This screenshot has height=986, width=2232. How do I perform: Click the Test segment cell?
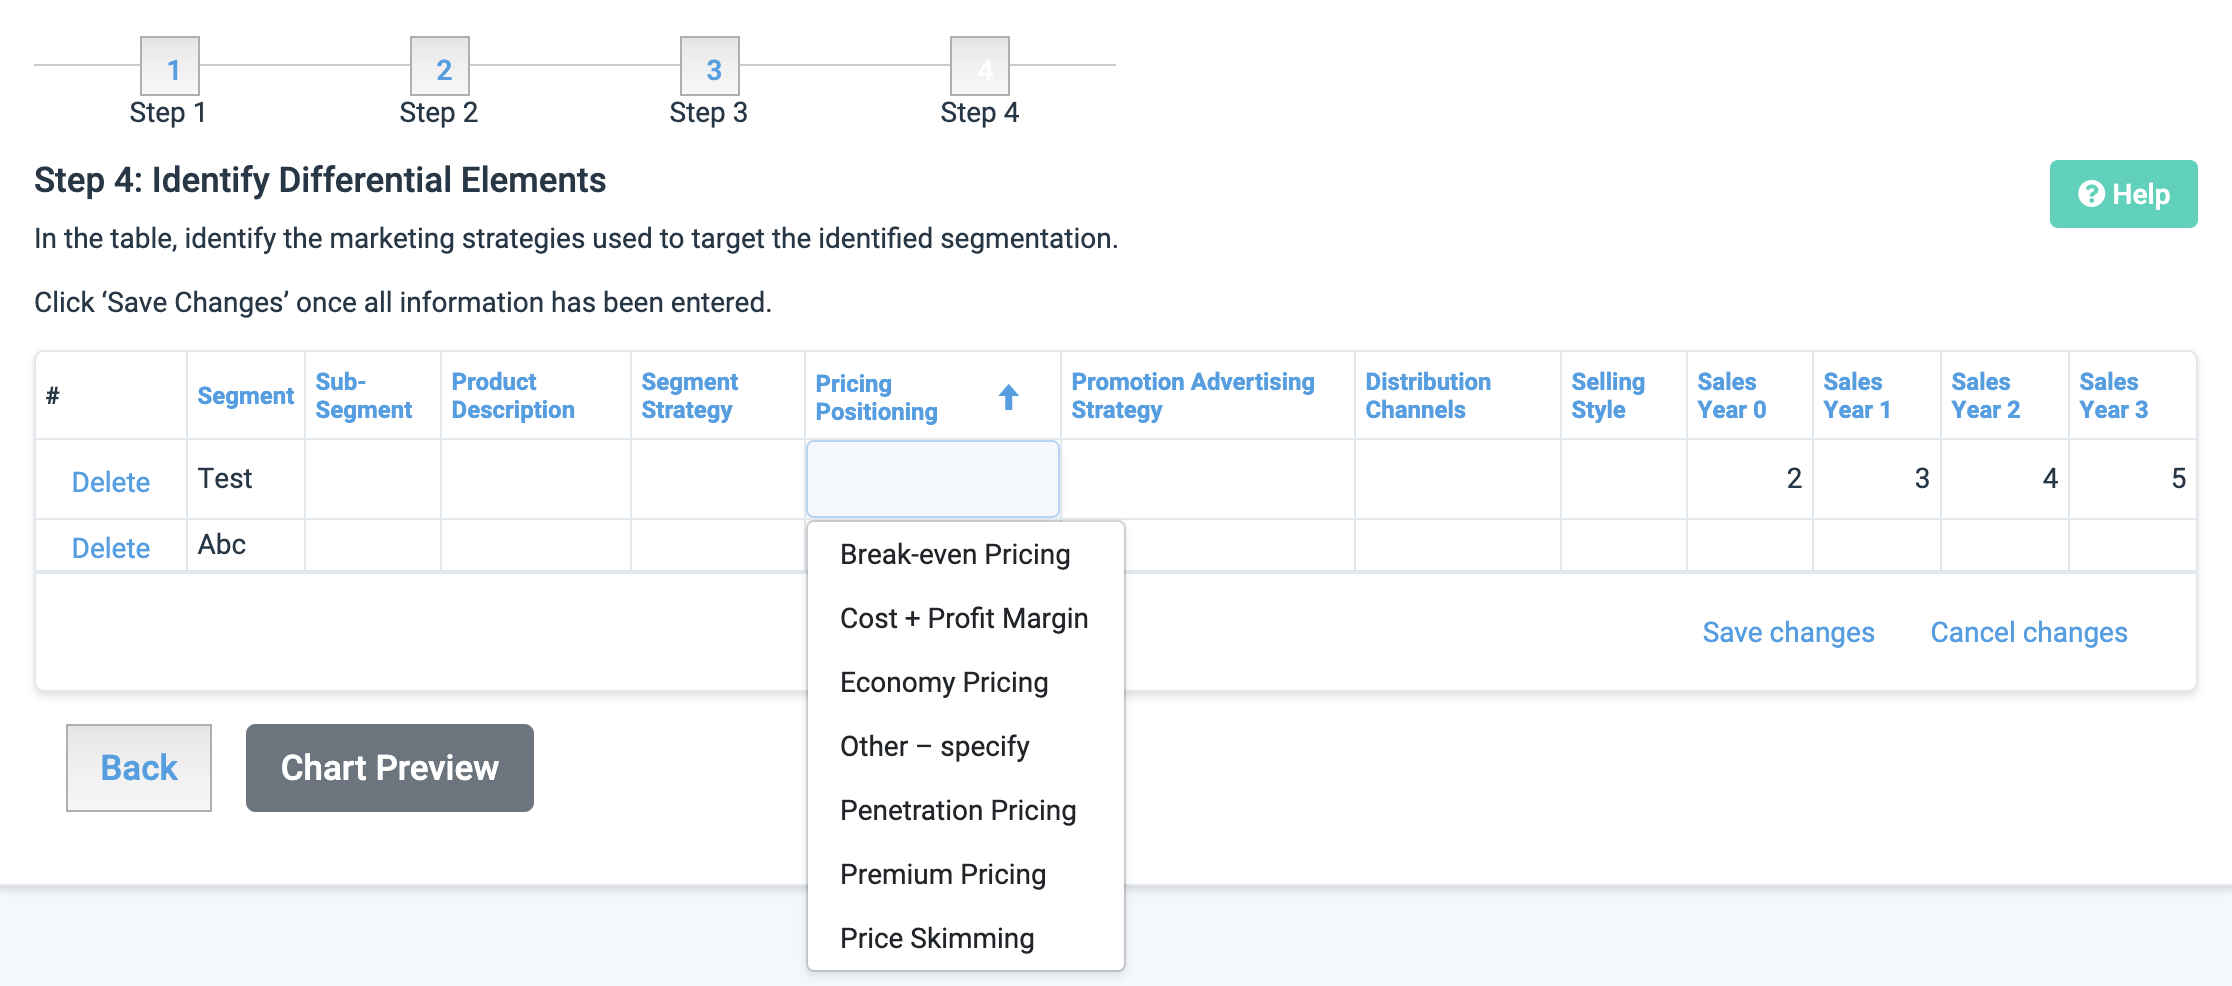(246, 479)
